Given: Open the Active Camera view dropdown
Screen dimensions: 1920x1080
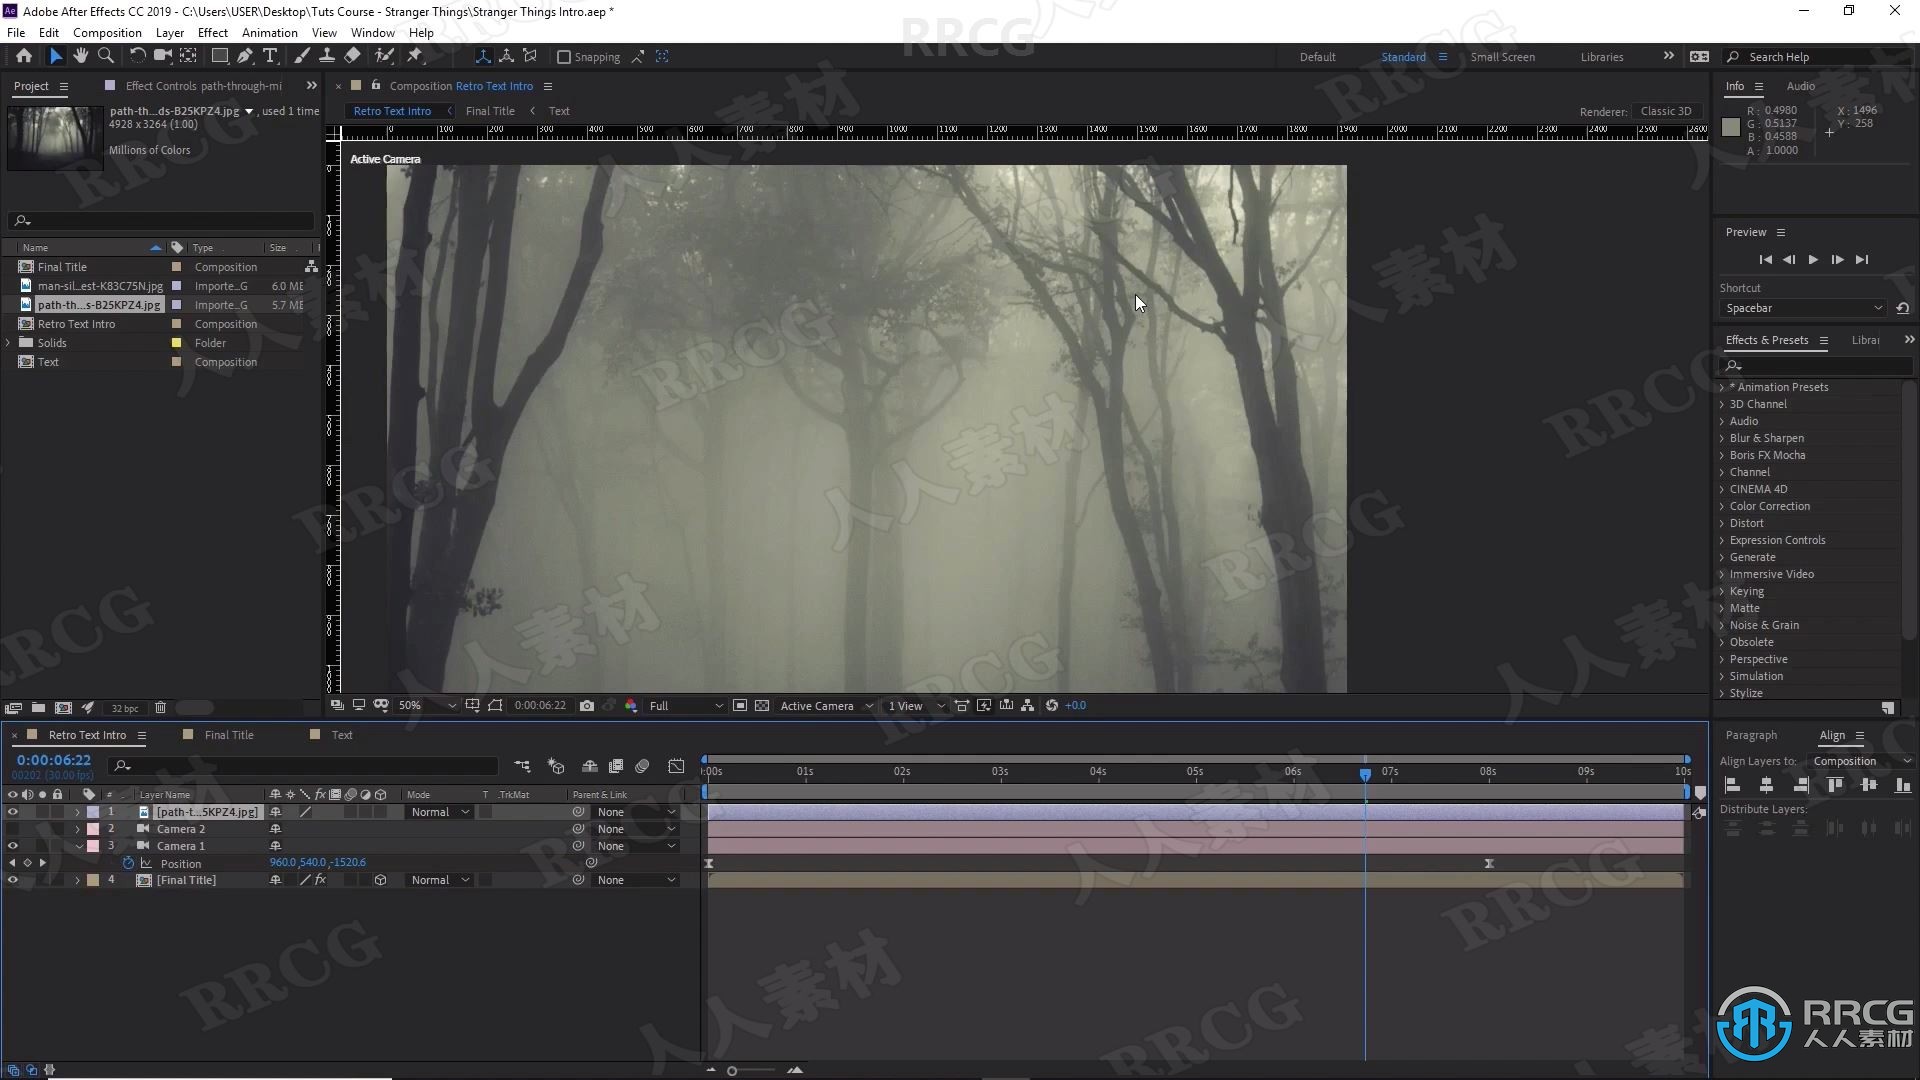Looking at the screenshot, I should [826, 706].
